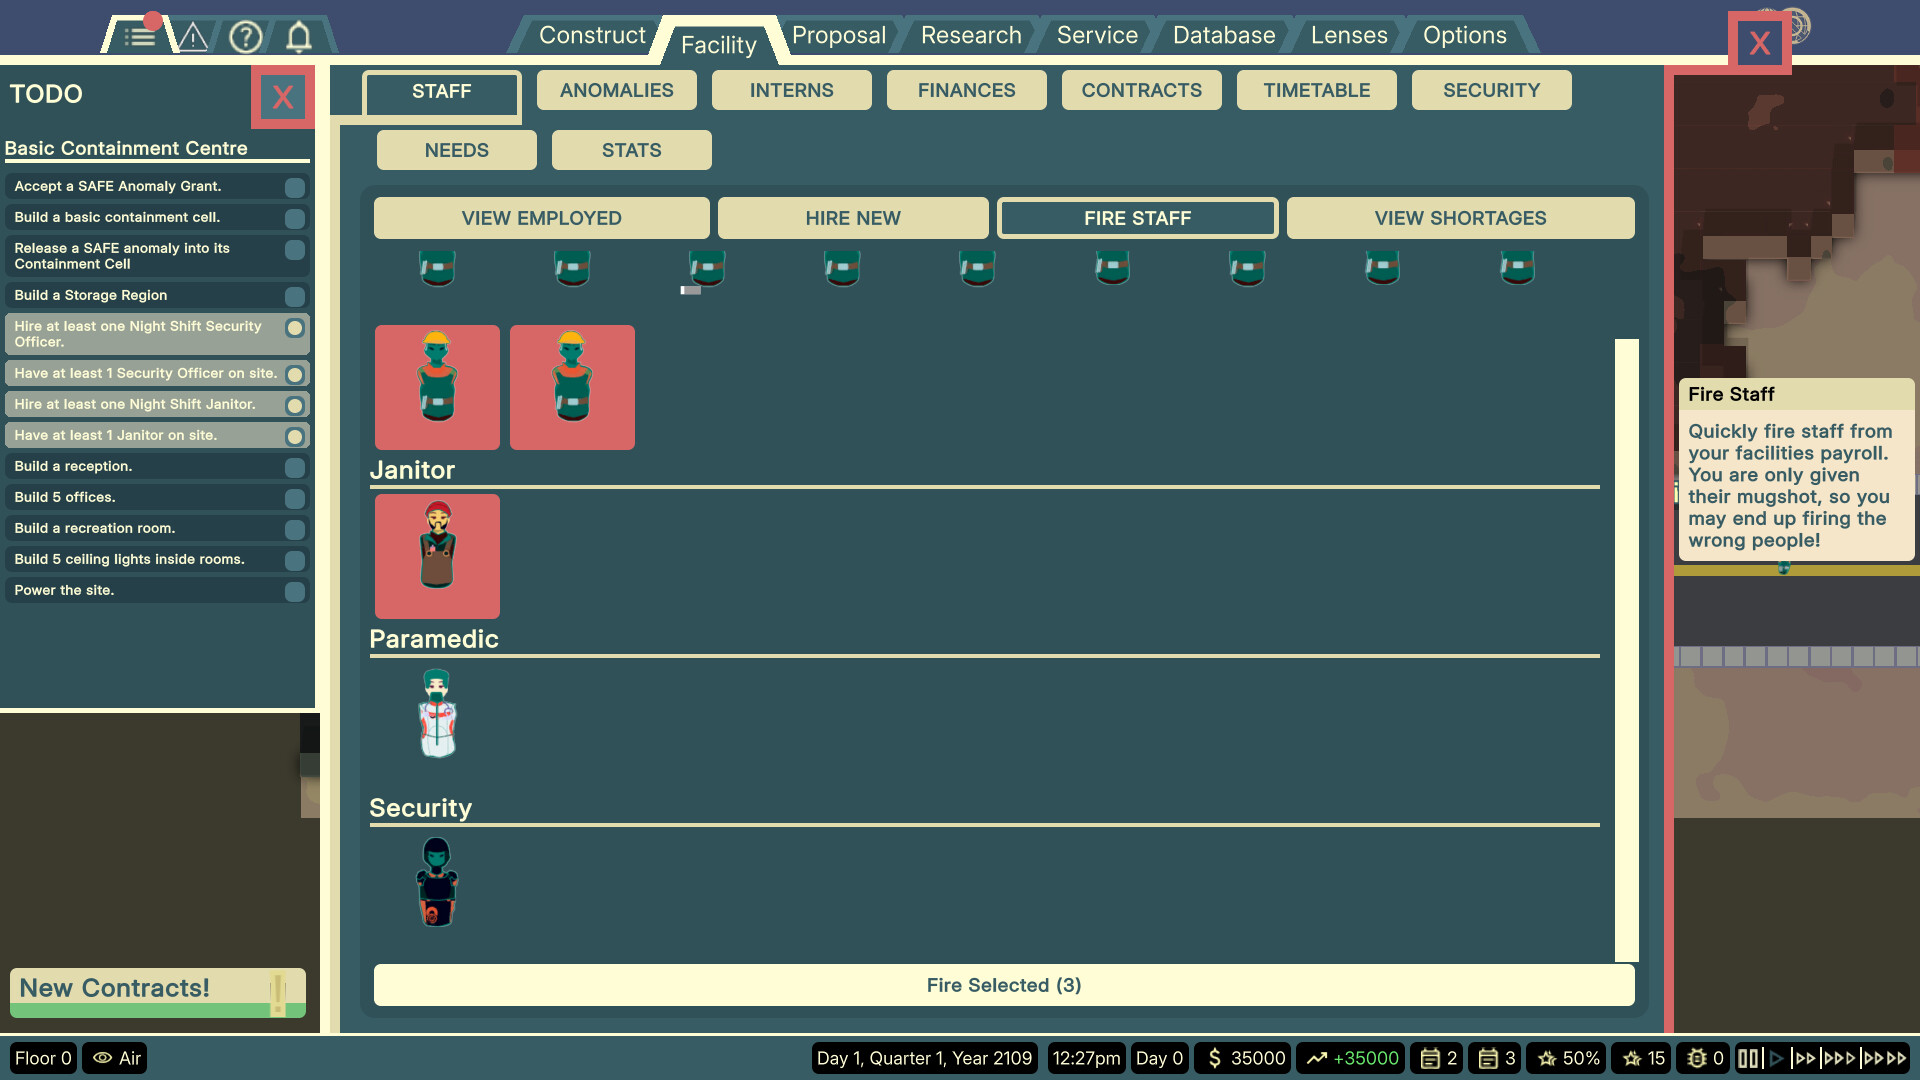The height and width of the screenshot is (1080, 1920).
Task: Mark 'Power the site' as complete
Action: click(x=294, y=591)
